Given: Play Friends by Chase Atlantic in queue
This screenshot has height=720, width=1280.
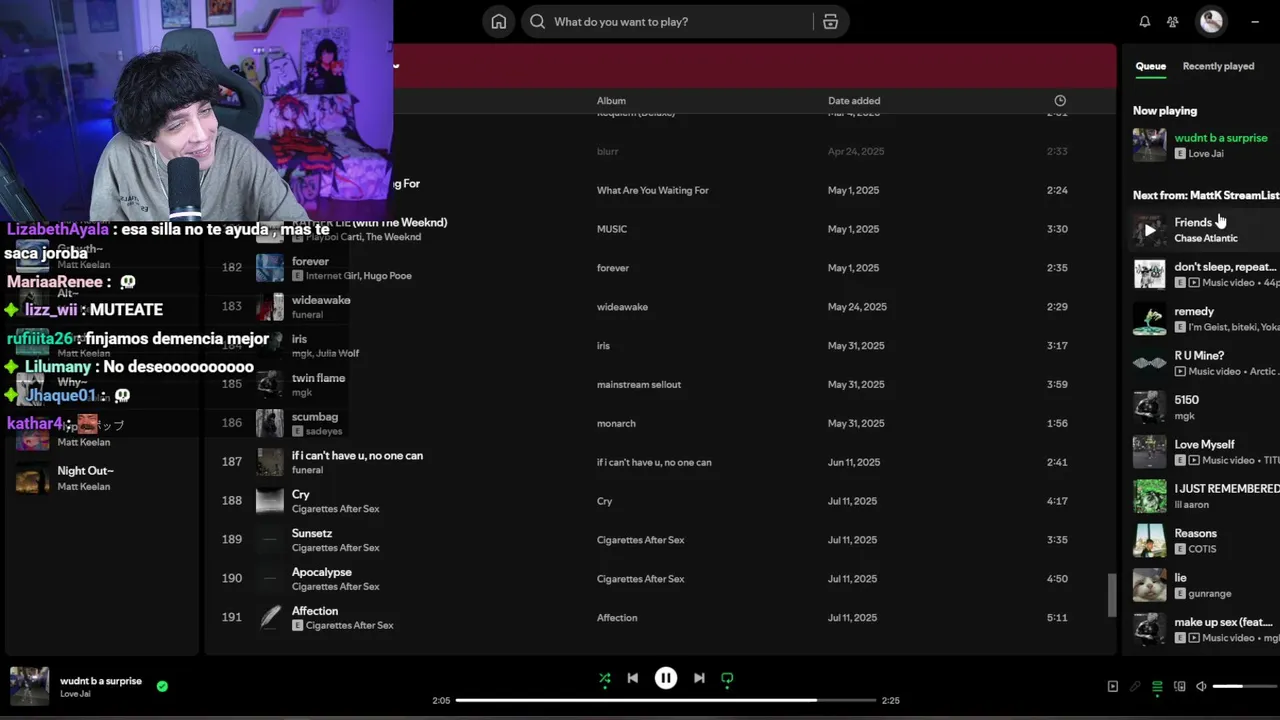Looking at the screenshot, I should point(1149,230).
